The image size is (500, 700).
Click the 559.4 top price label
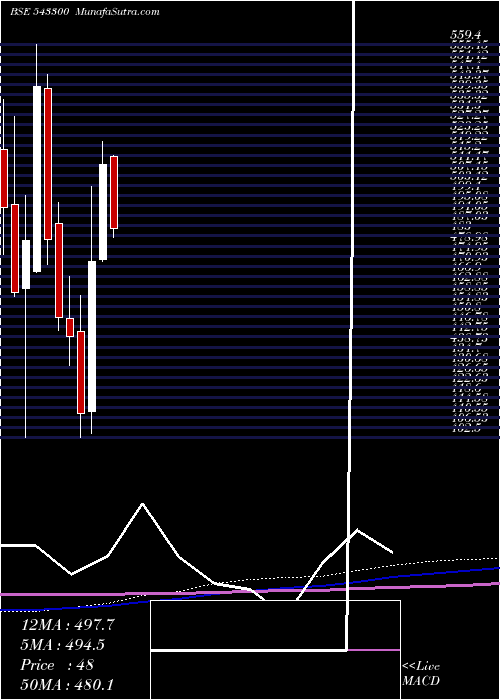click(x=467, y=34)
